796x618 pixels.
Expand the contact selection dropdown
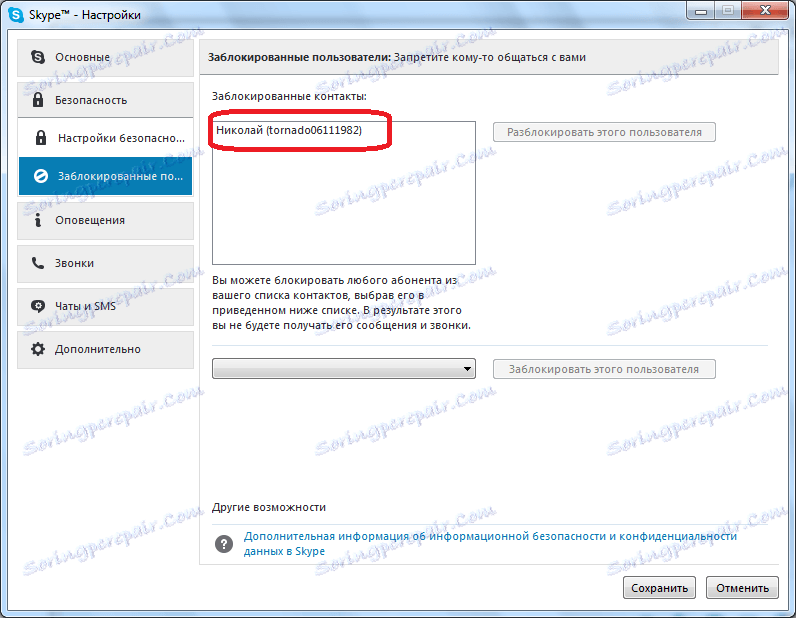tap(344, 369)
